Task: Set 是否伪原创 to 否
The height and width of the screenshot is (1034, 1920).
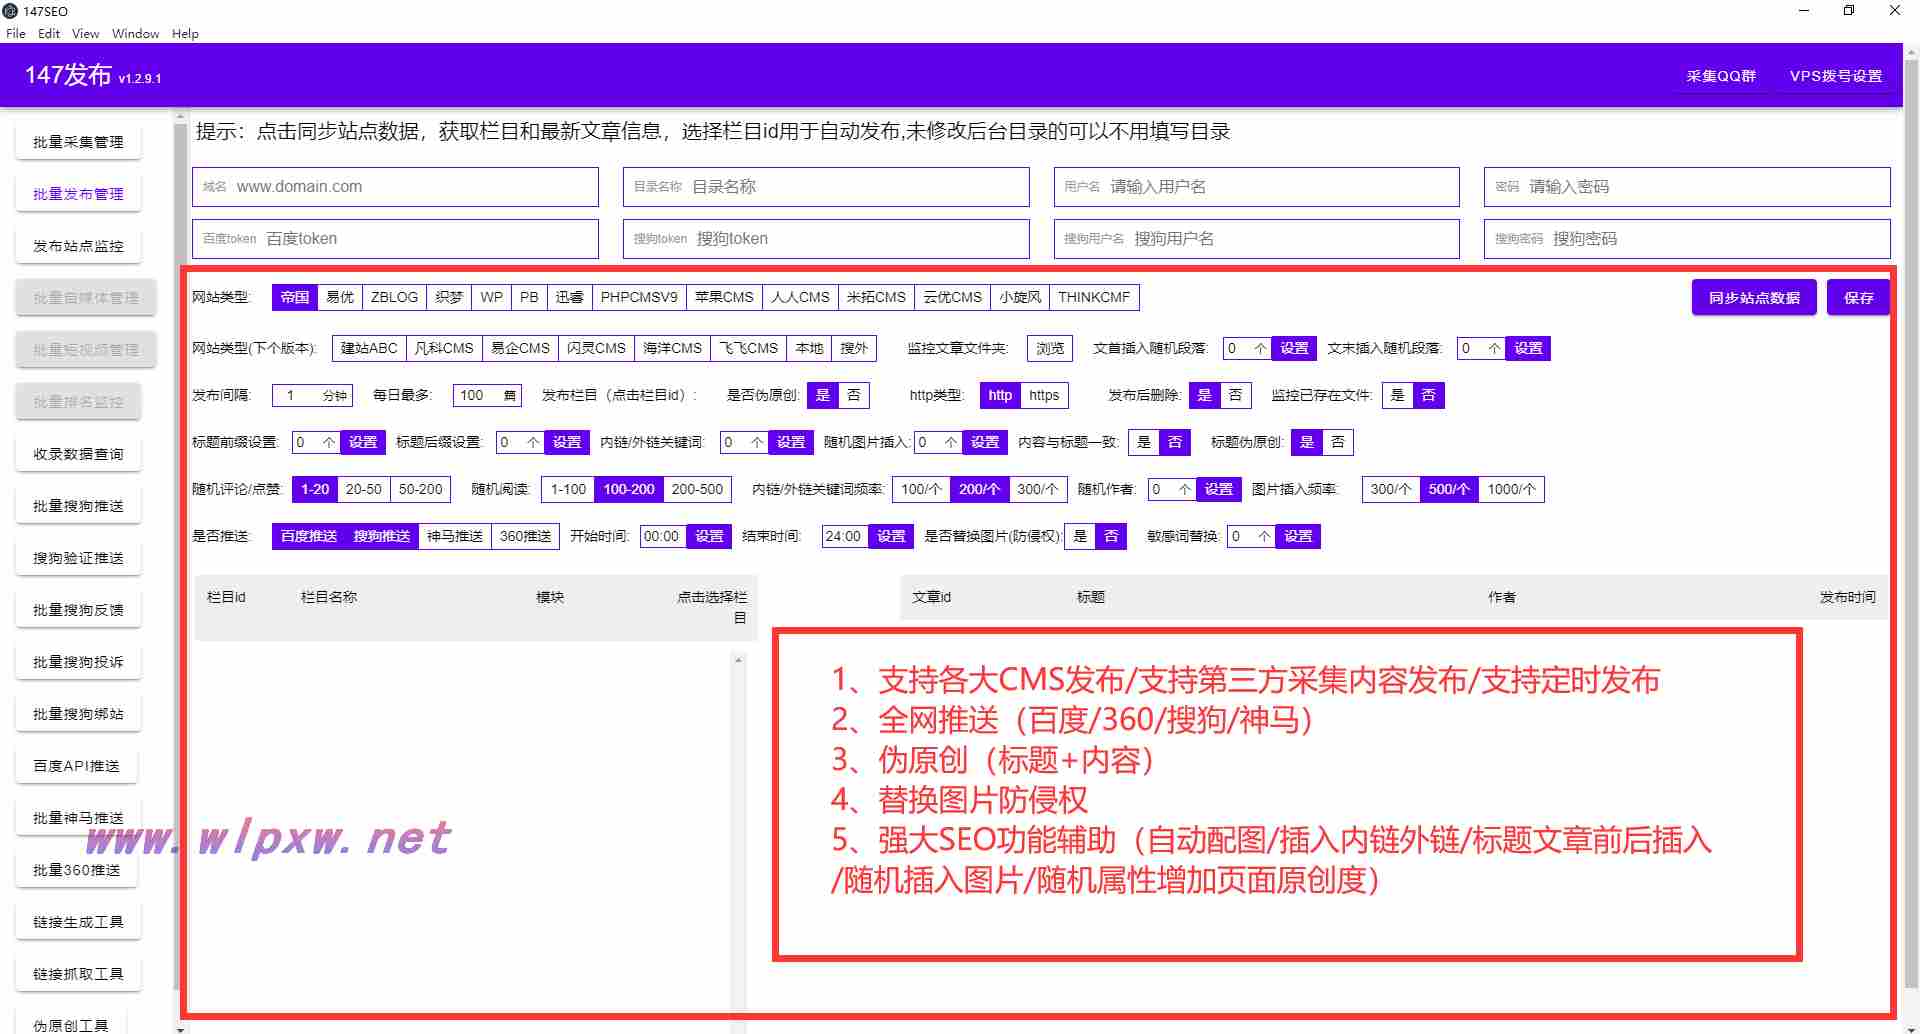Action: pyautogui.click(x=853, y=395)
